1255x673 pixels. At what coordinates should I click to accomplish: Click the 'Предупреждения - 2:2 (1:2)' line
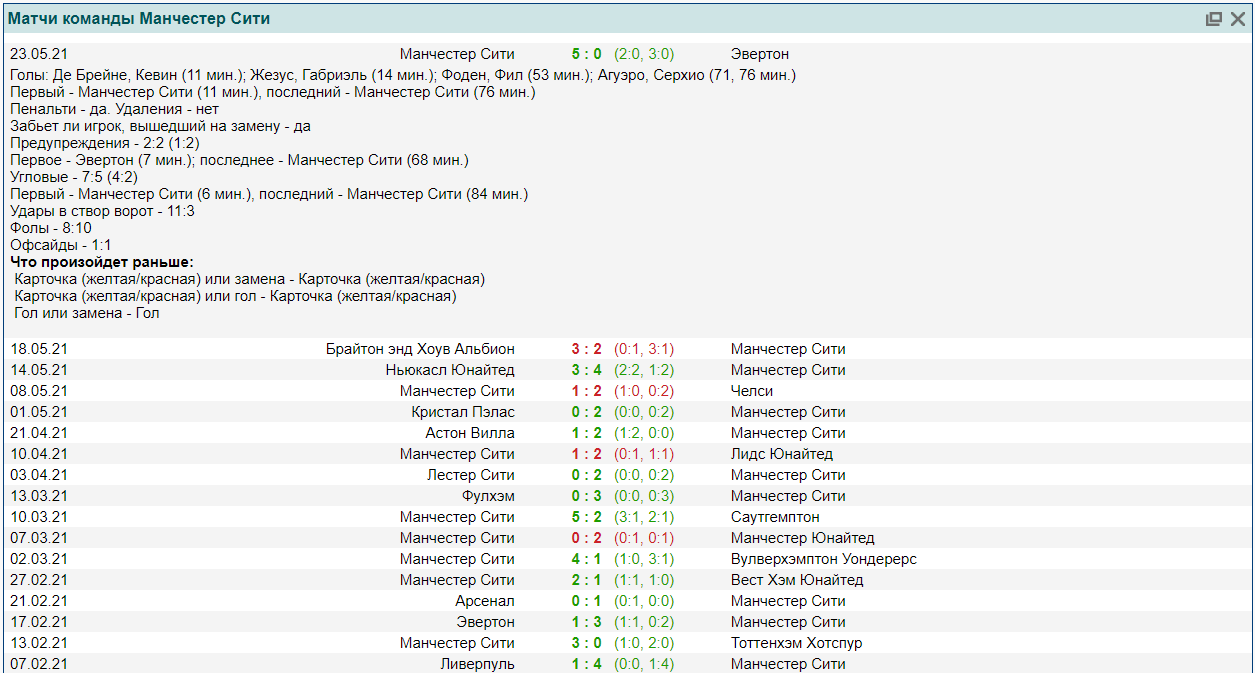pyautogui.click(x=105, y=143)
